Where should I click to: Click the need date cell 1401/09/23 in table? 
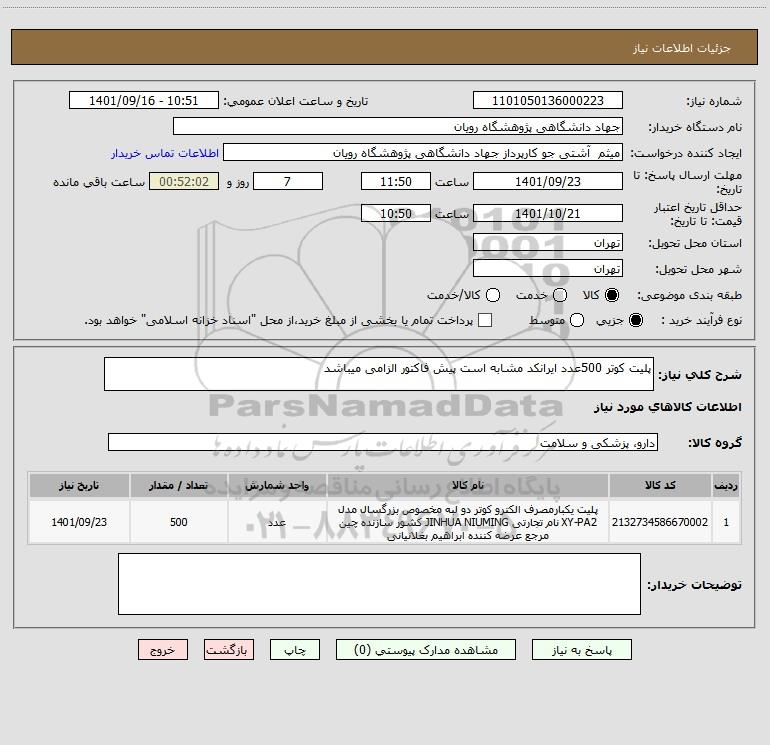click(x=79, y=522)
